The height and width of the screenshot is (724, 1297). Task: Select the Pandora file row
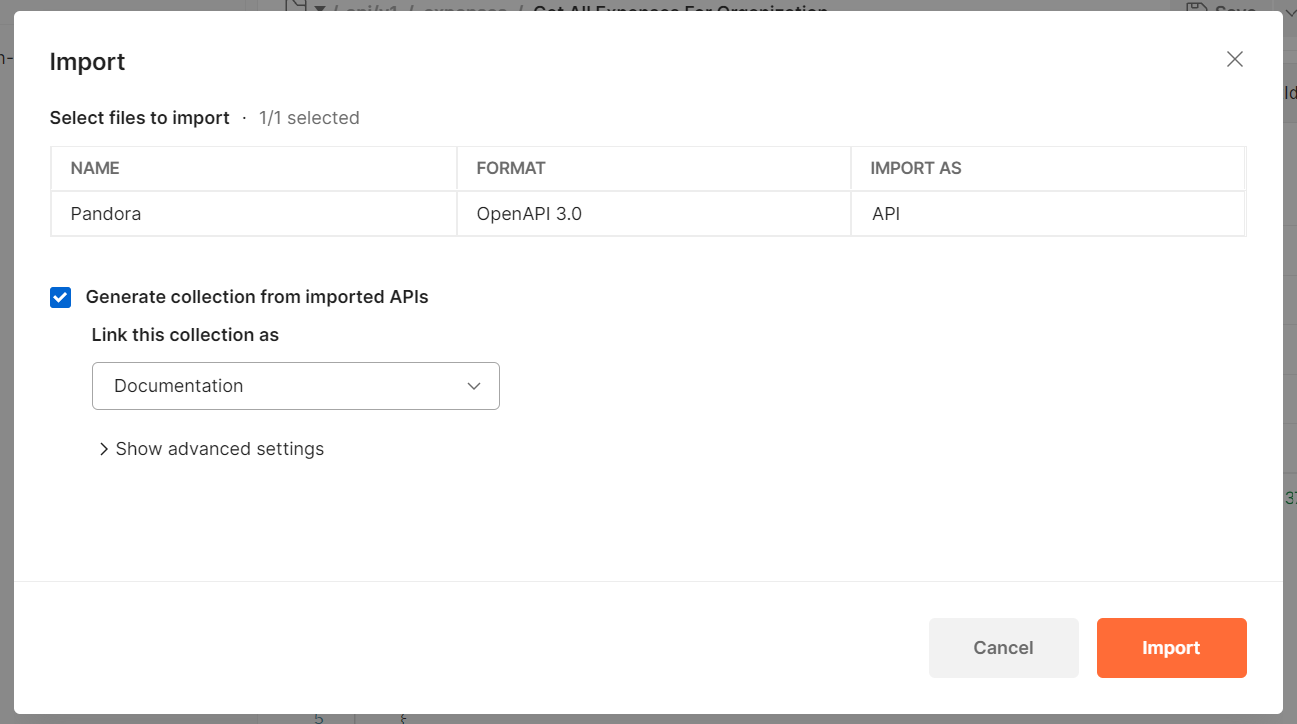click(106, 214)
